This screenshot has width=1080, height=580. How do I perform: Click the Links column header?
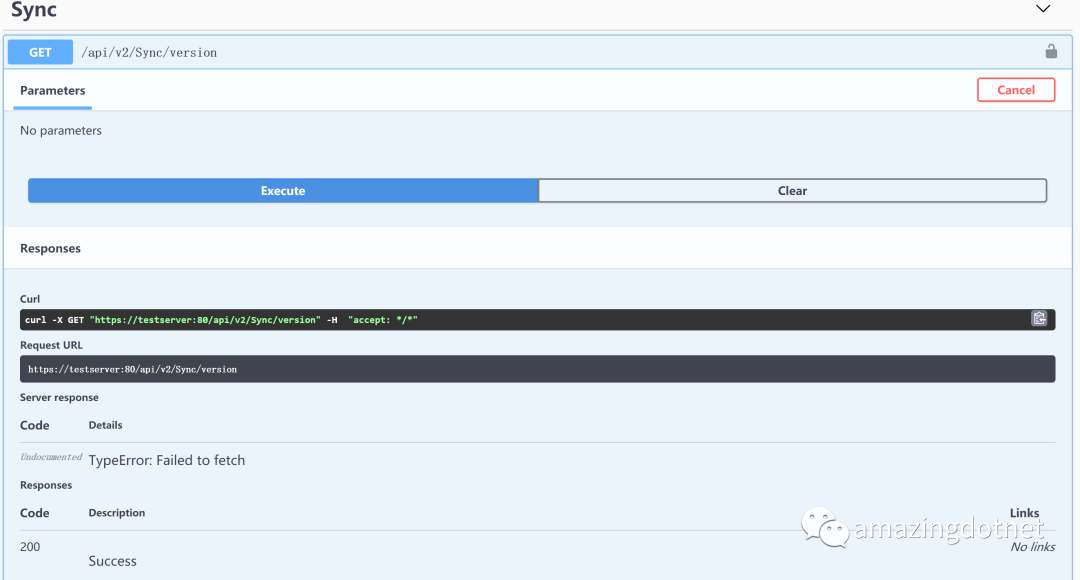click(1024, 513)
